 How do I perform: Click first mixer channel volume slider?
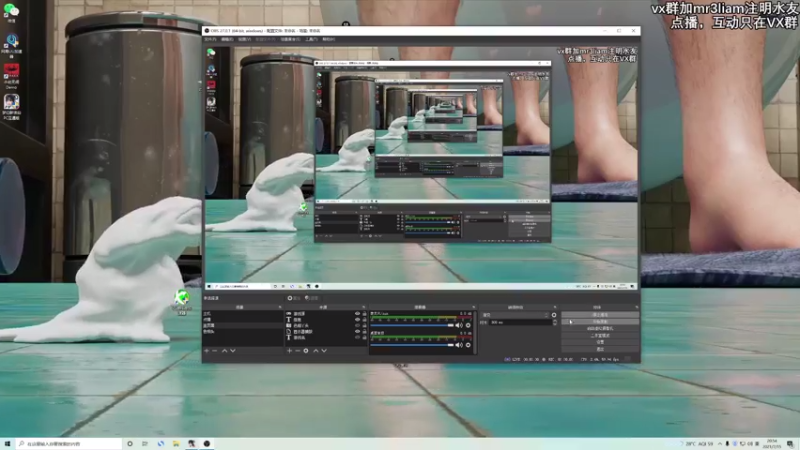pyautogui.click(x=412, y=325)
